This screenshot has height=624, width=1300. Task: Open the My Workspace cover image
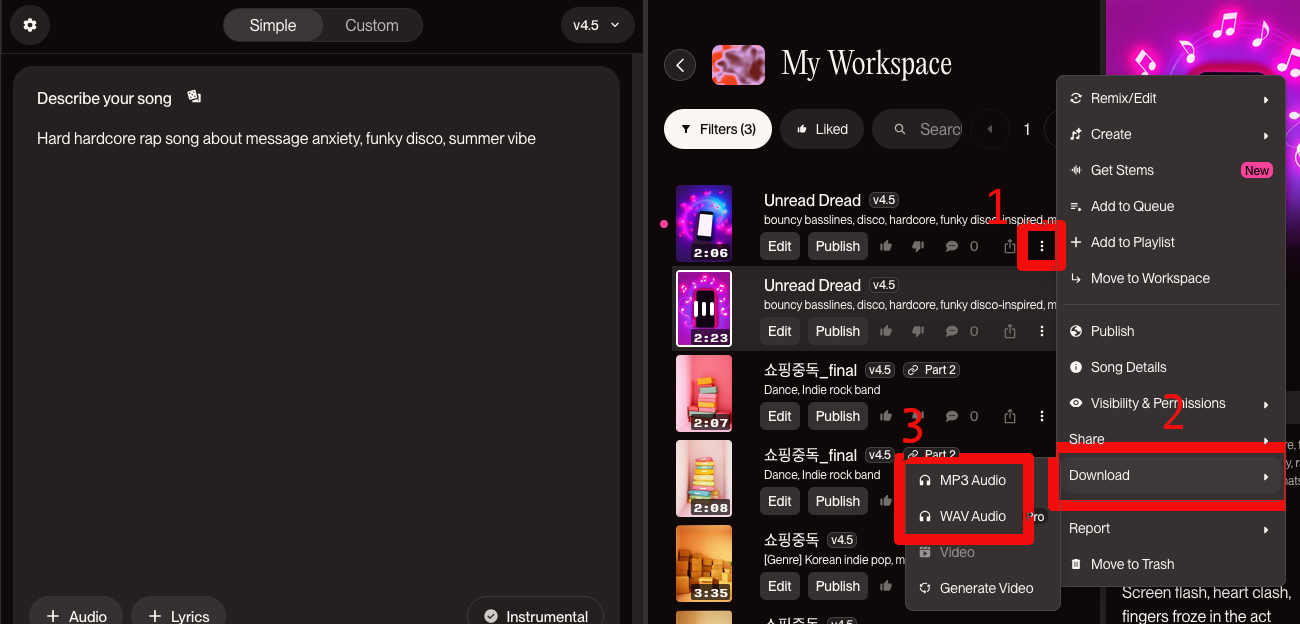[x=738, y=66]
